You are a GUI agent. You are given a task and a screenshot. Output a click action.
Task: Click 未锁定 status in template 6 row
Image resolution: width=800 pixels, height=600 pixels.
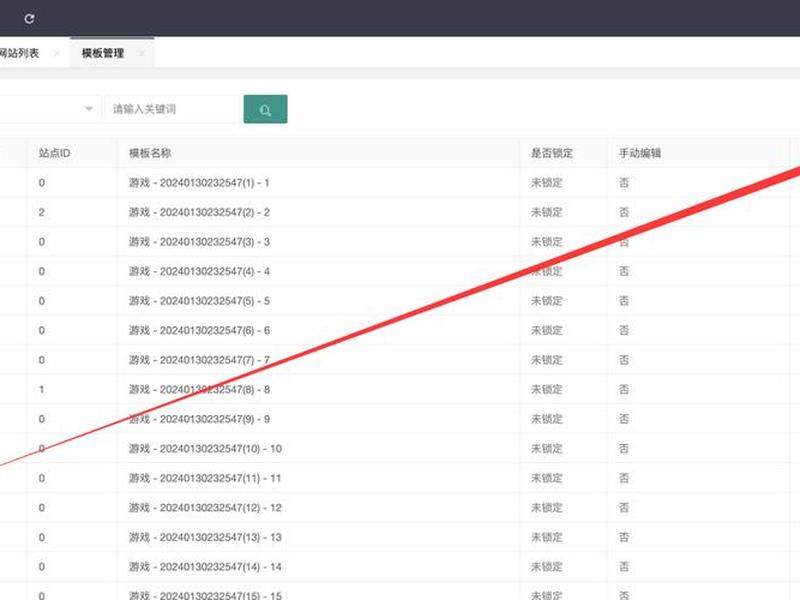tap(546, 331)
